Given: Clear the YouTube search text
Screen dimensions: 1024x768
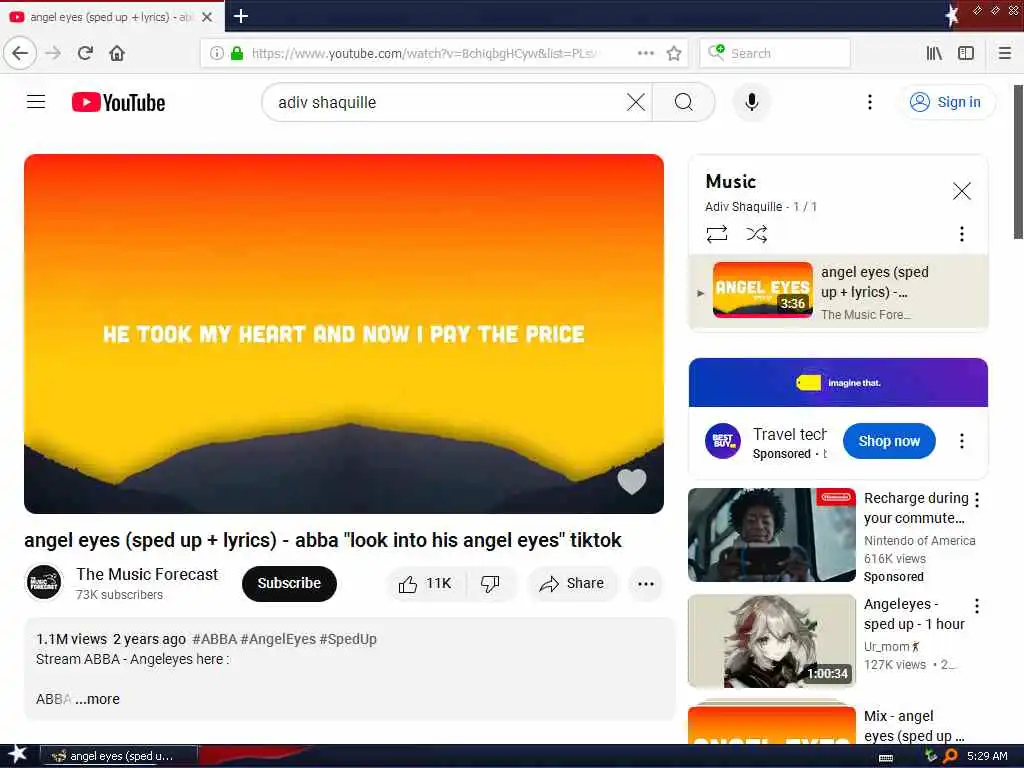Looking at the screenshot, I should pyautogui.click(x=635, y=102).
